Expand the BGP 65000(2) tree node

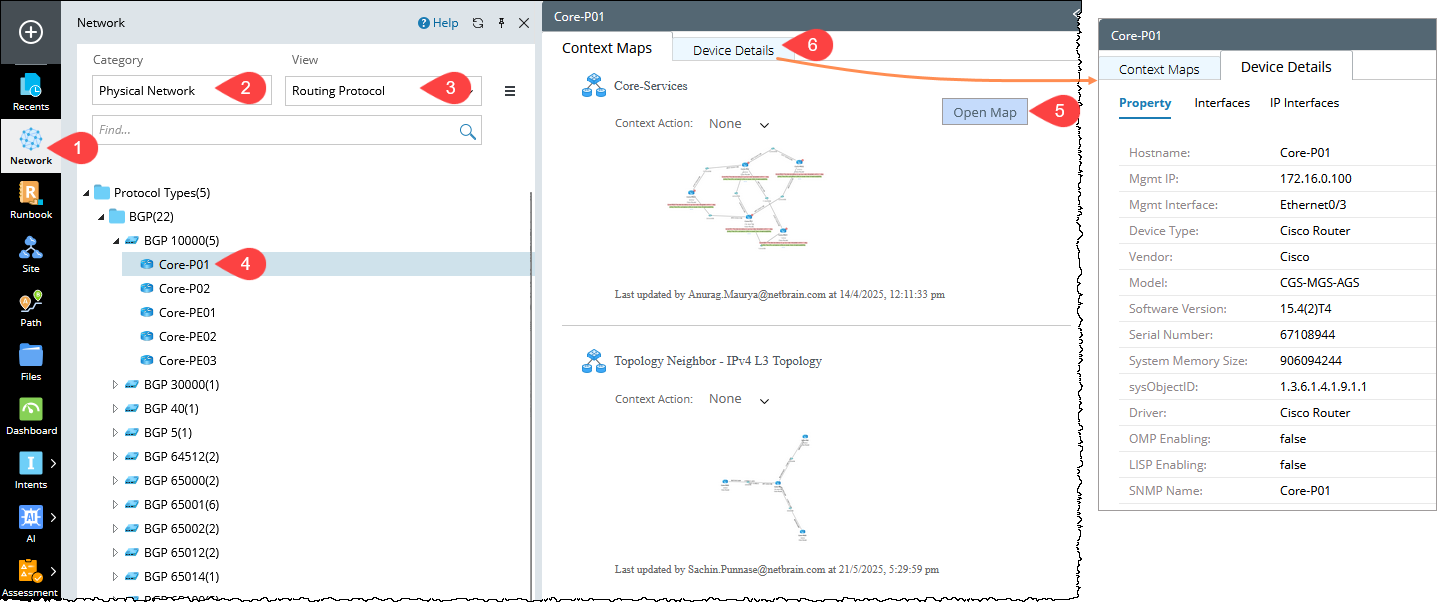[115, 480]
